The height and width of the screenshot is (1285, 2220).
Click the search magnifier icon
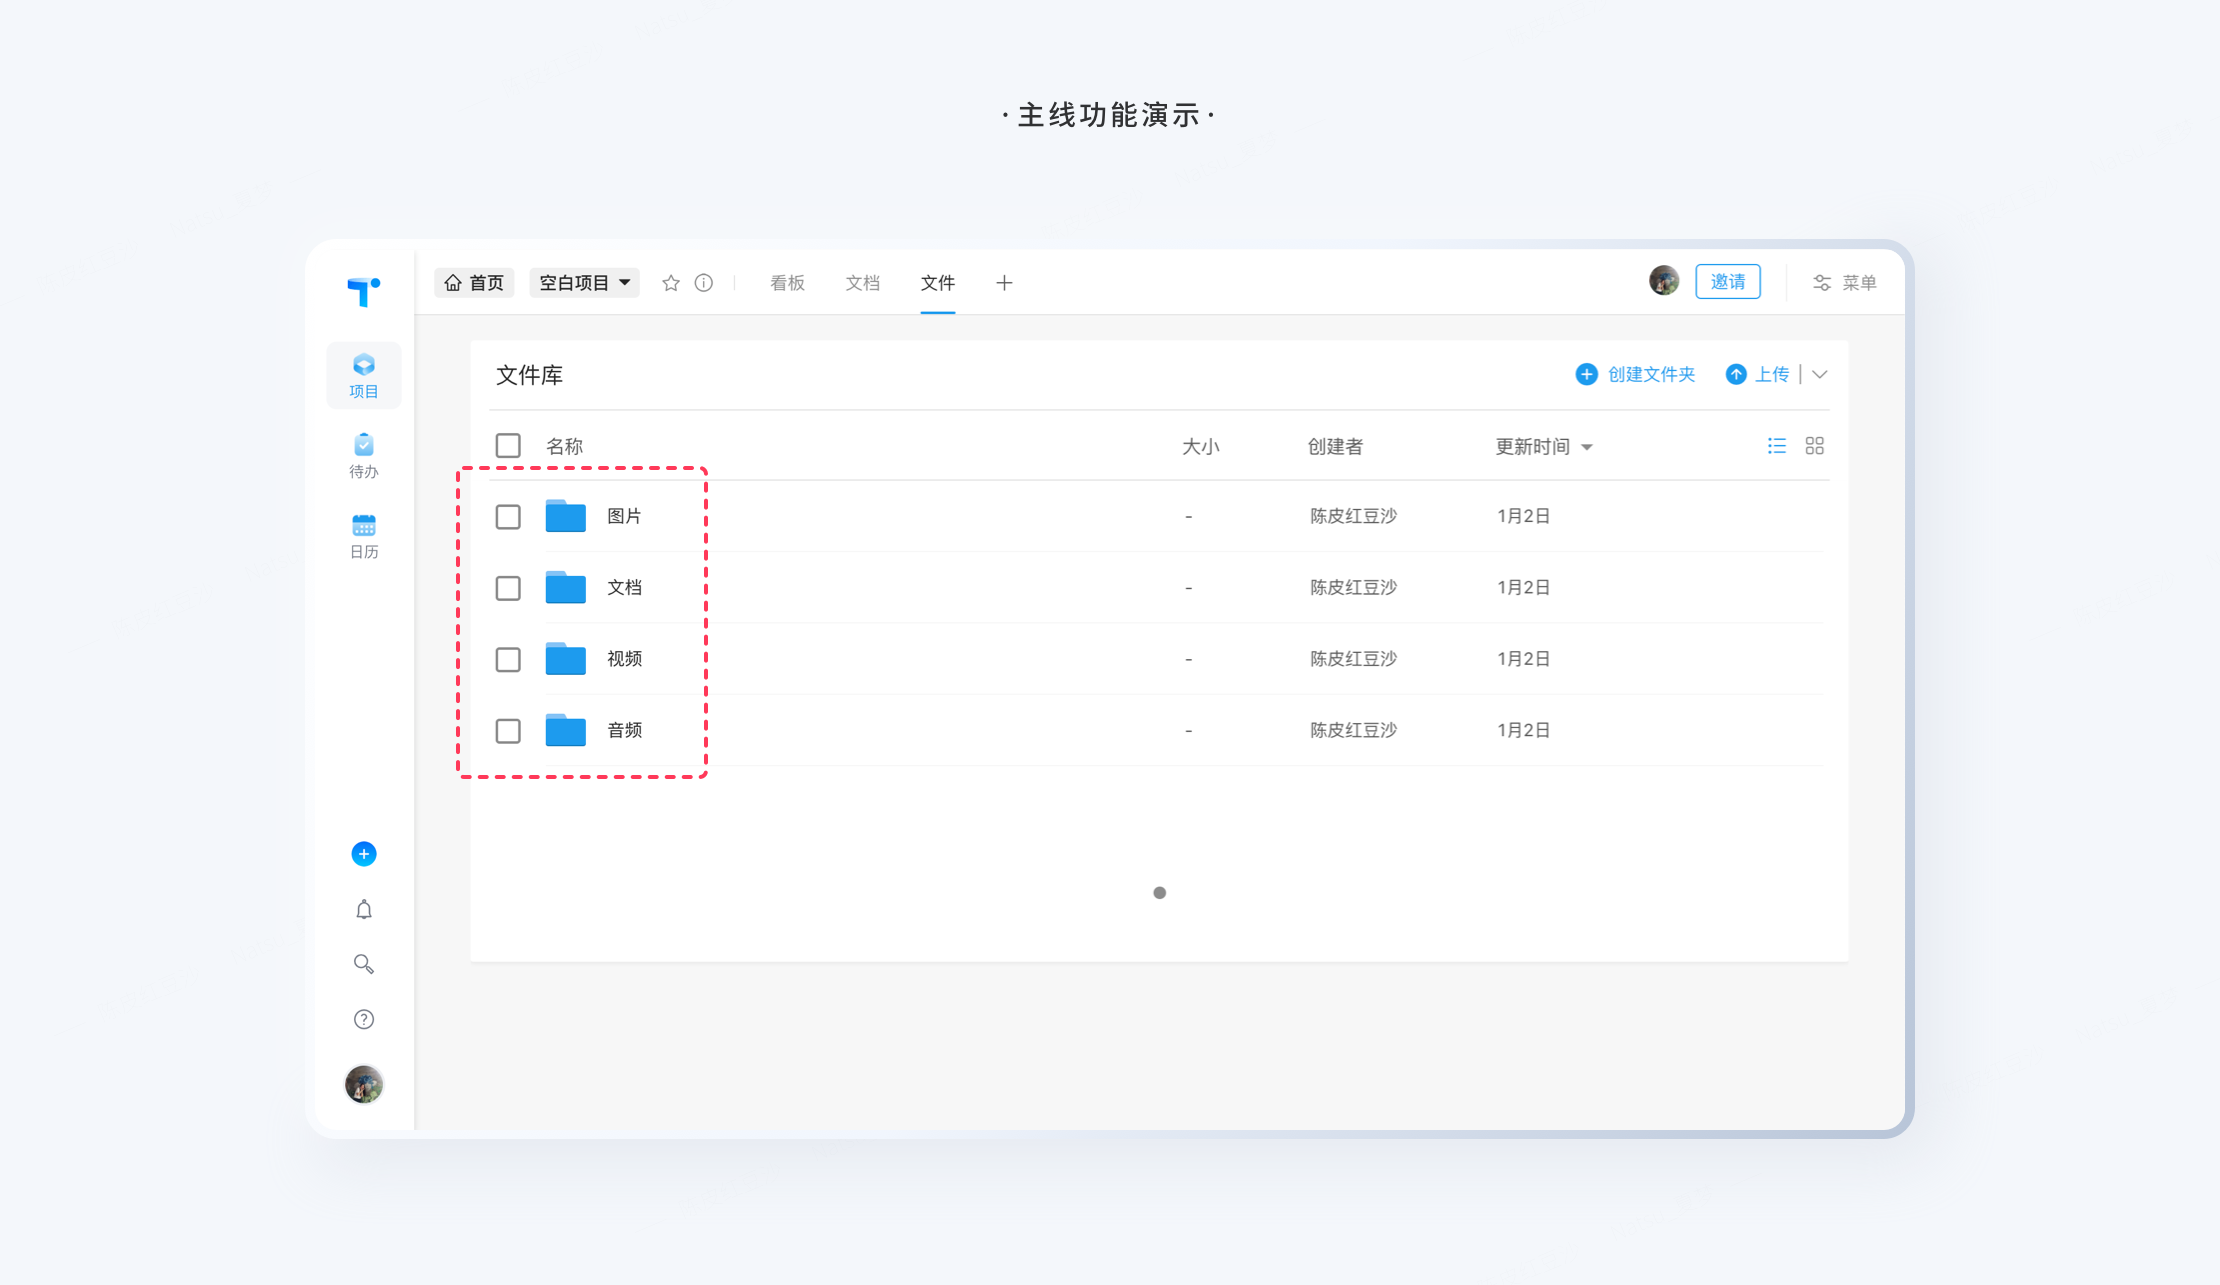click(364, 964)
